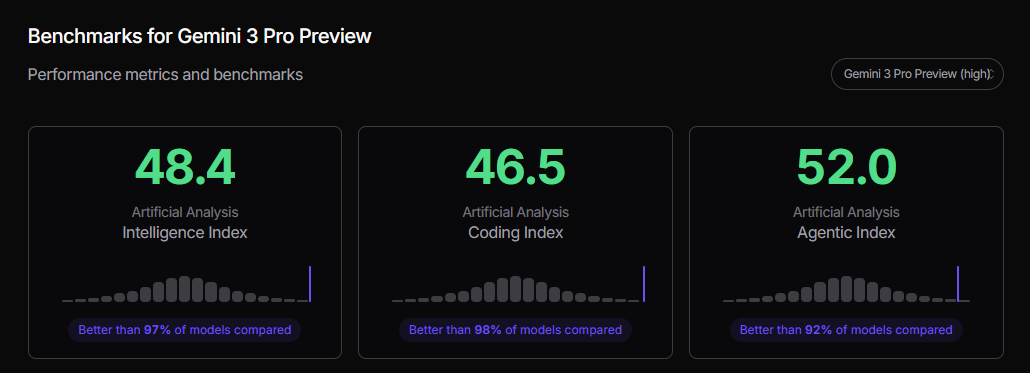Click the 'Better than 98% of models compared' badge
The width and height of the screenshot is (1030, 373).
click(x=515, y=330)
